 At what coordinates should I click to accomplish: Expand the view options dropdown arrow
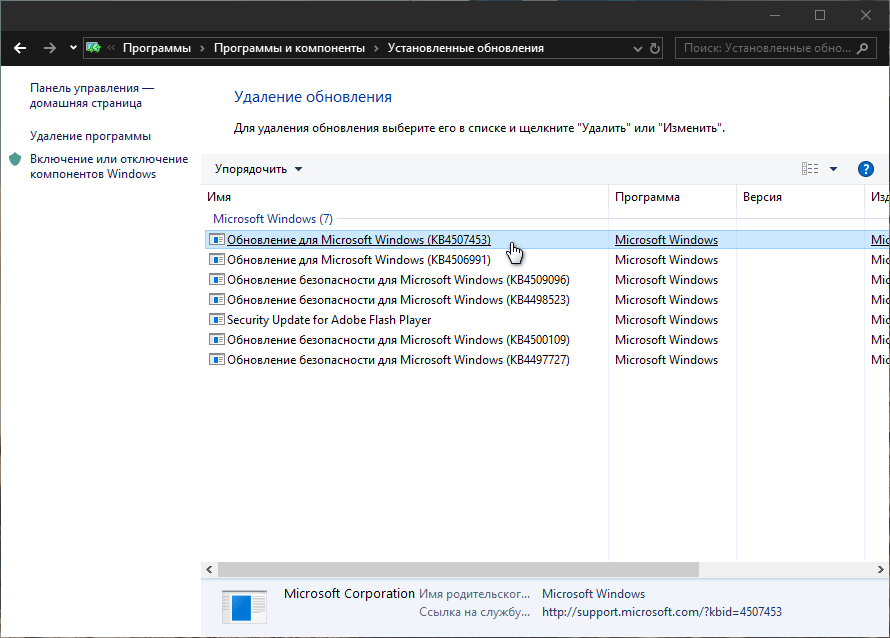(x=834, y=169)
